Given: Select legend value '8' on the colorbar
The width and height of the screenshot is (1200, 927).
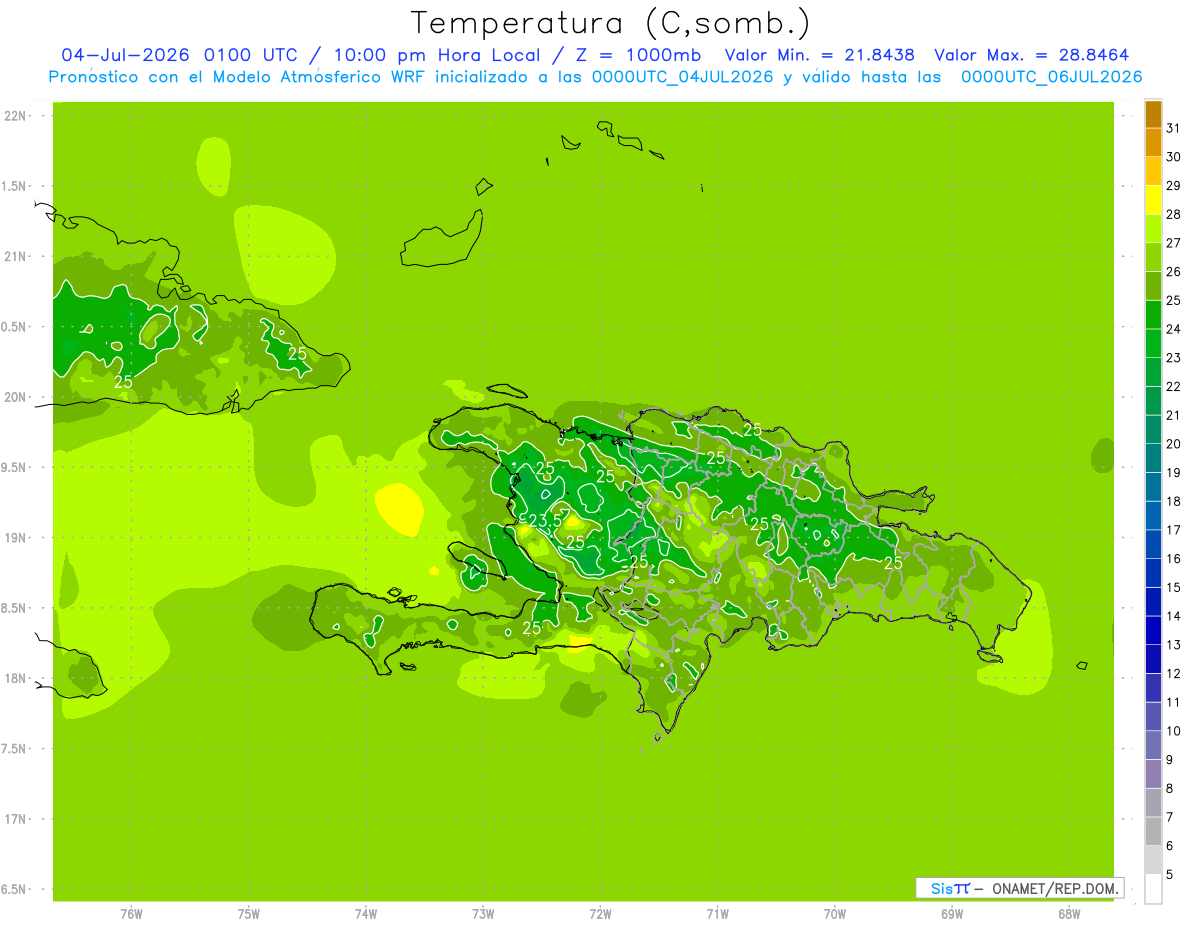Looking at the screenshot, I should [x=1170, y=788].
